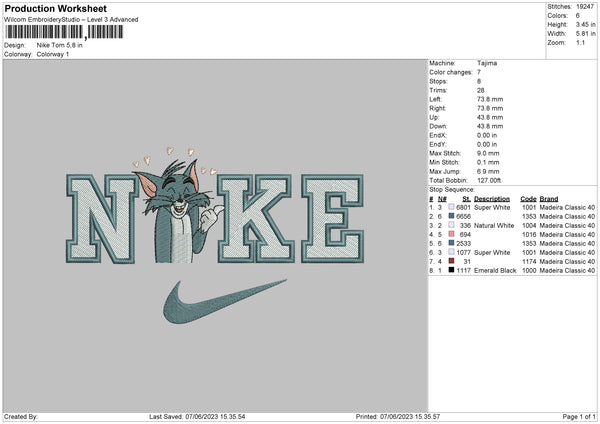This screenshot has height=424, width=600.
Task: Click the Zoom value 1:1
Action: point(580,42)
